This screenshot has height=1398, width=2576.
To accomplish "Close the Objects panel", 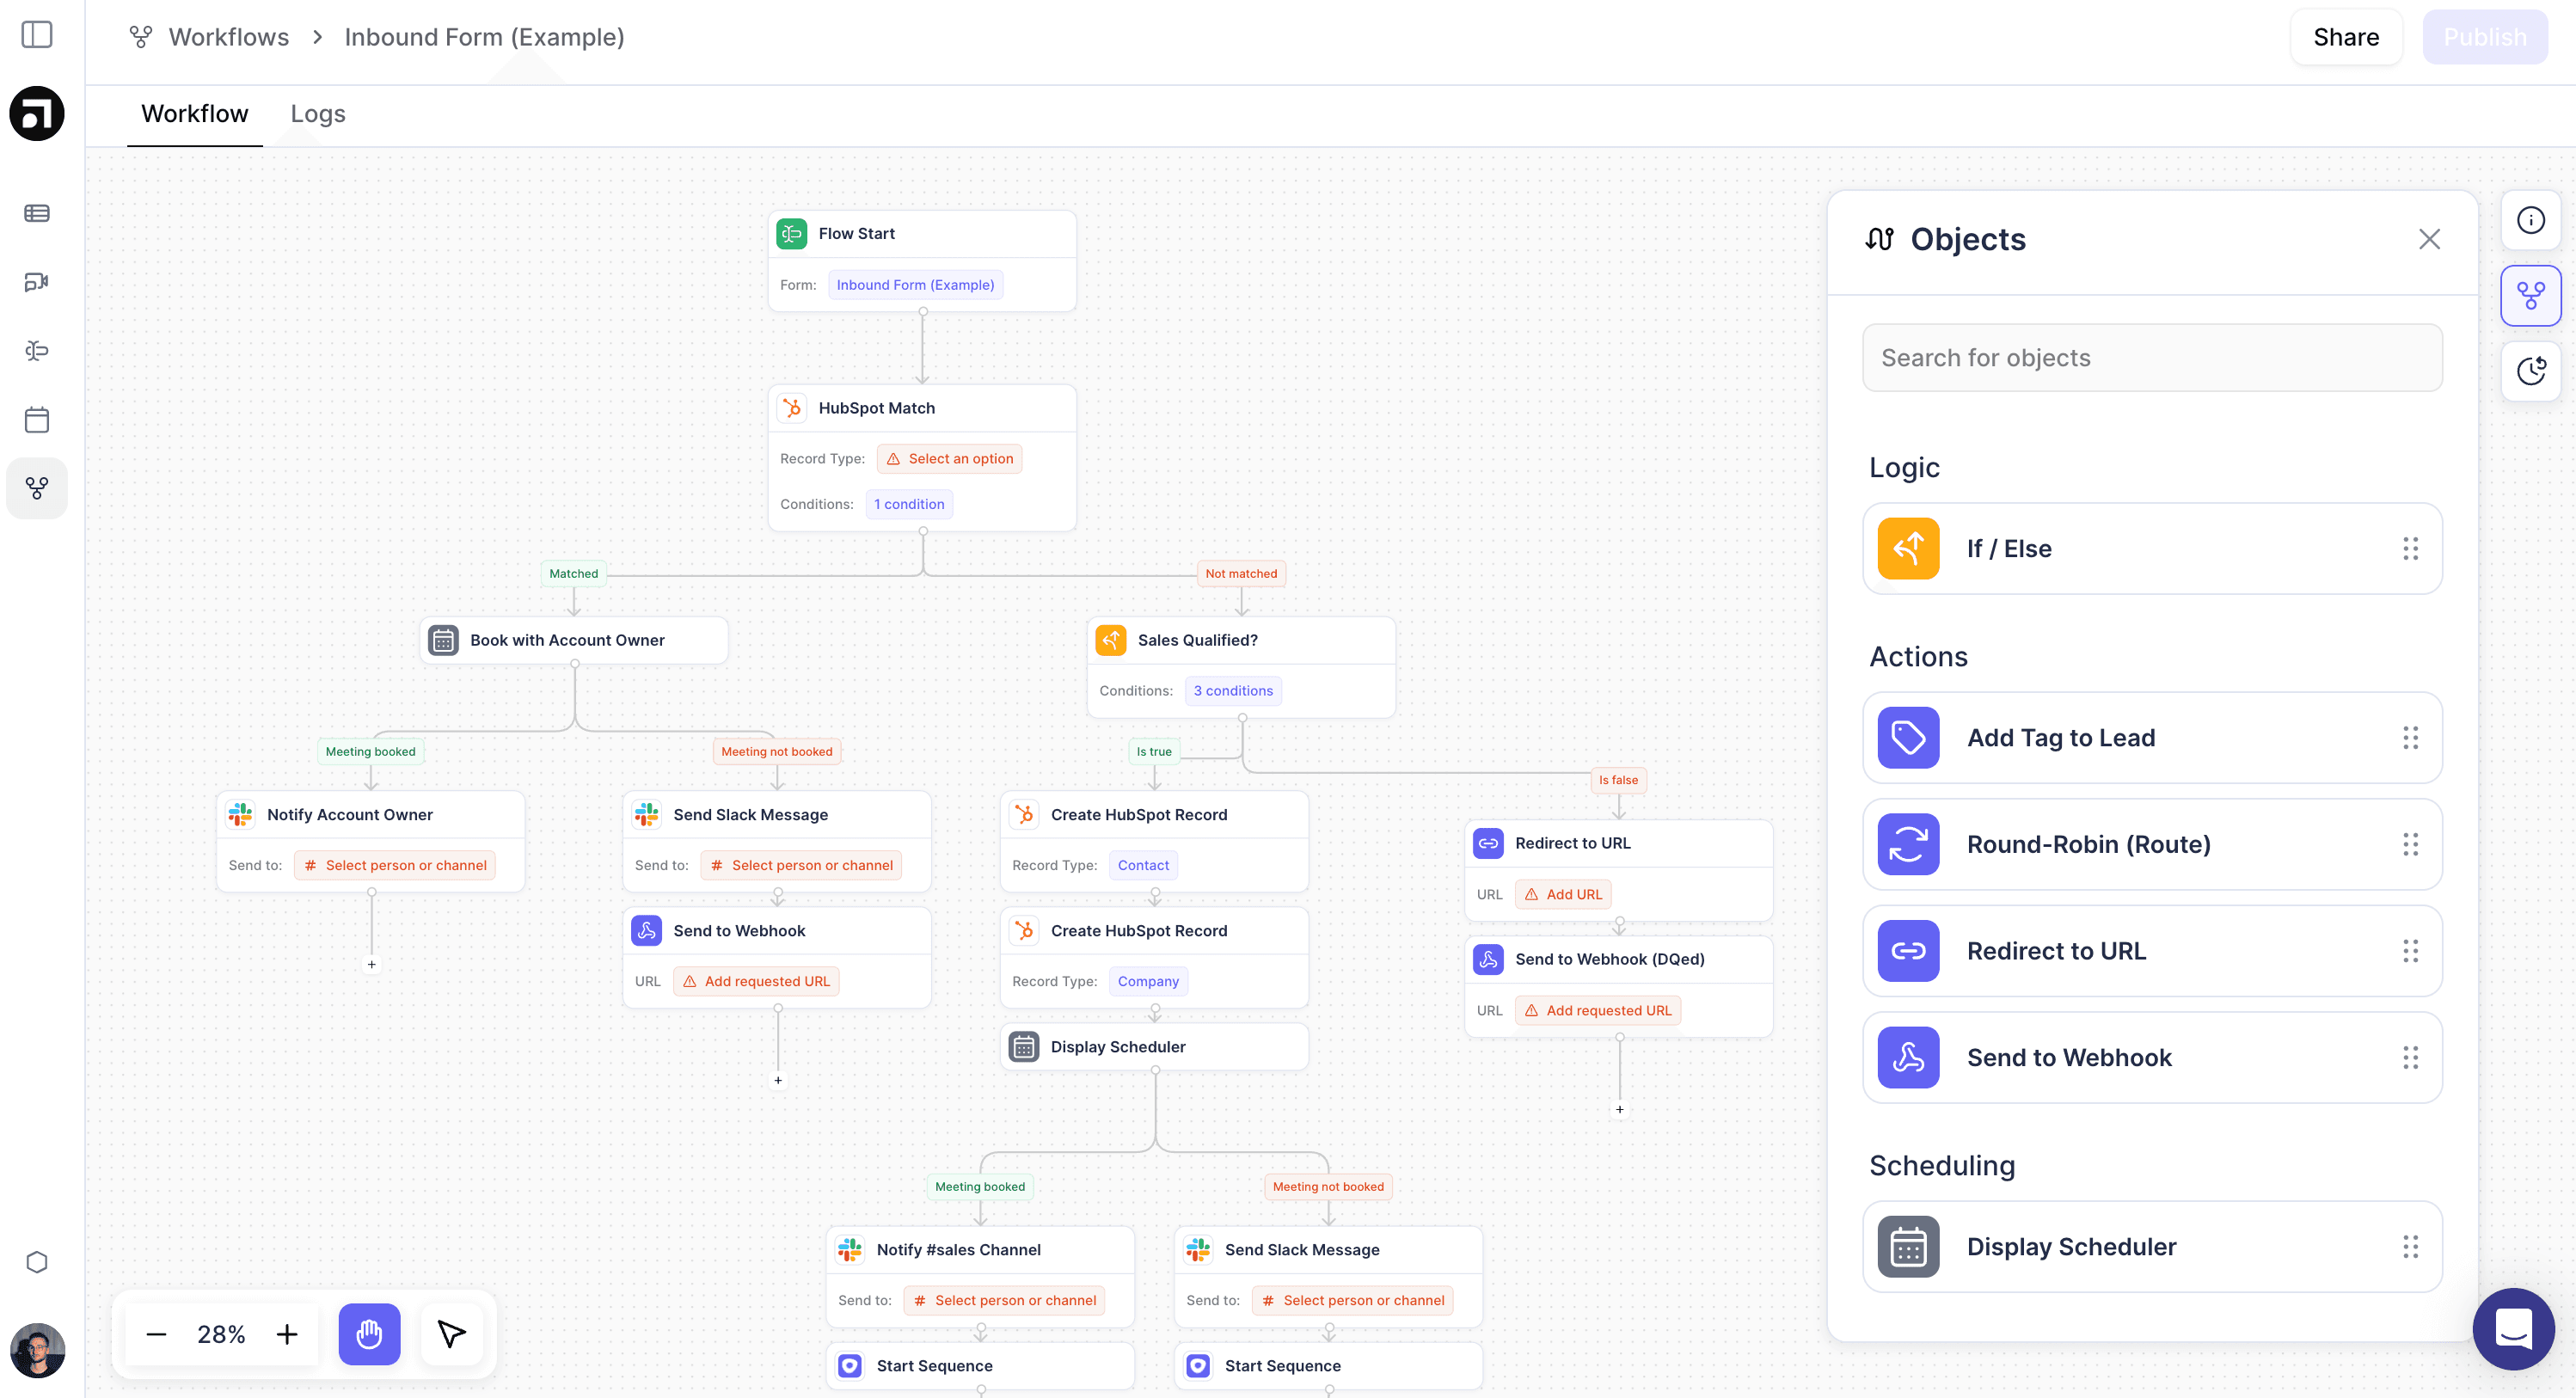I will [2429, 239].
